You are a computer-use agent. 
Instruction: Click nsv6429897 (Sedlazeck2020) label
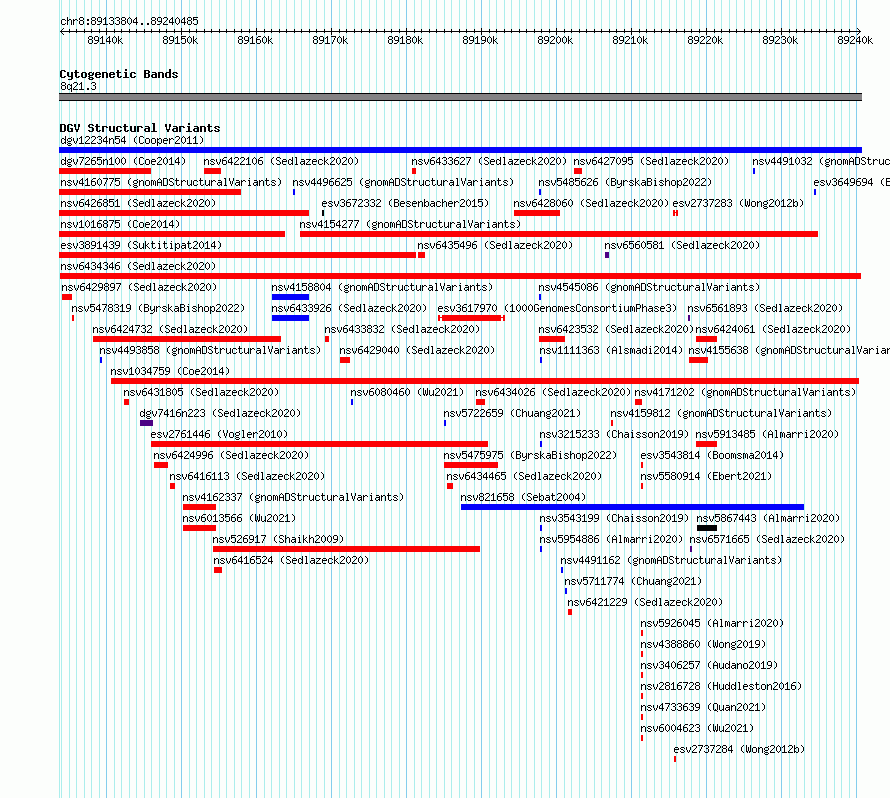[x=139, y=287]
